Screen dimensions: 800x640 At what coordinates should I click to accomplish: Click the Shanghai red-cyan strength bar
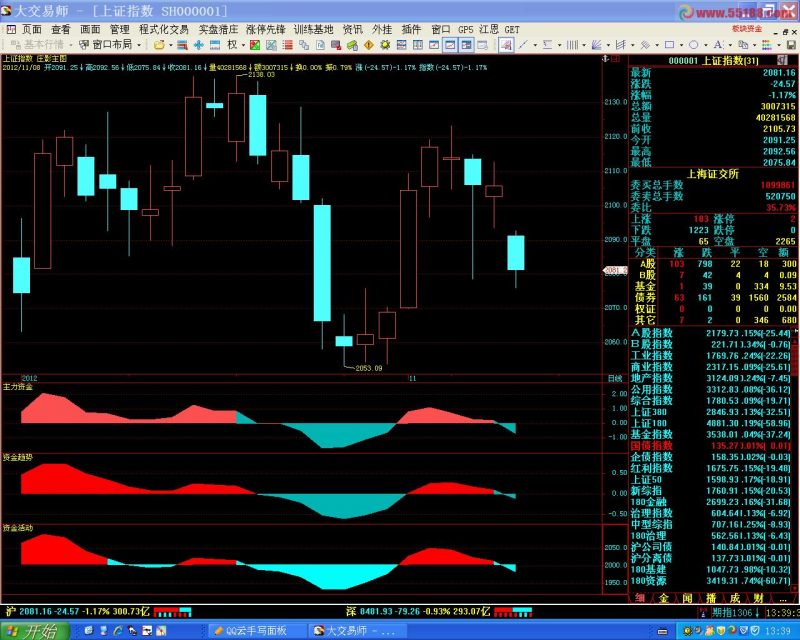pos(172,611)
